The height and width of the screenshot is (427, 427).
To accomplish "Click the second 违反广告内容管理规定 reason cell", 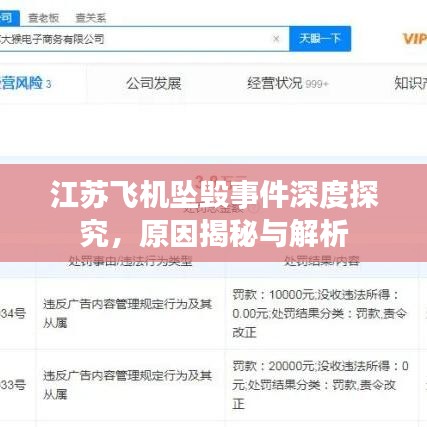I will pos(131,385).
